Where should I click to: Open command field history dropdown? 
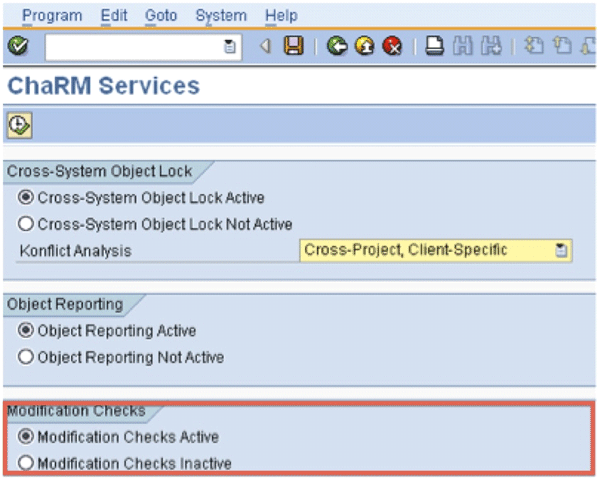click(x=230, y=47)
